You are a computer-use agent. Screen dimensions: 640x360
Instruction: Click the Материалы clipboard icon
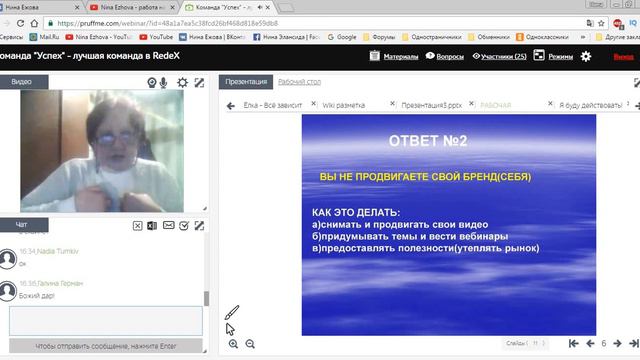[375, 56]
